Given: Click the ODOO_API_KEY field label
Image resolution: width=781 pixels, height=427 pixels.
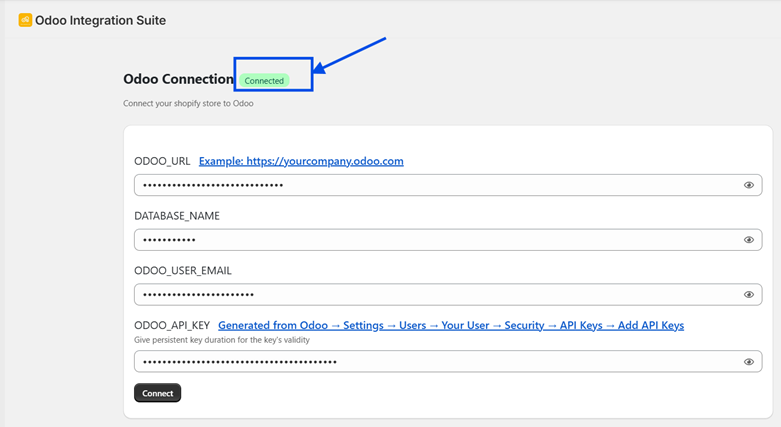Looking at the screenshot, I should point(172,326).
